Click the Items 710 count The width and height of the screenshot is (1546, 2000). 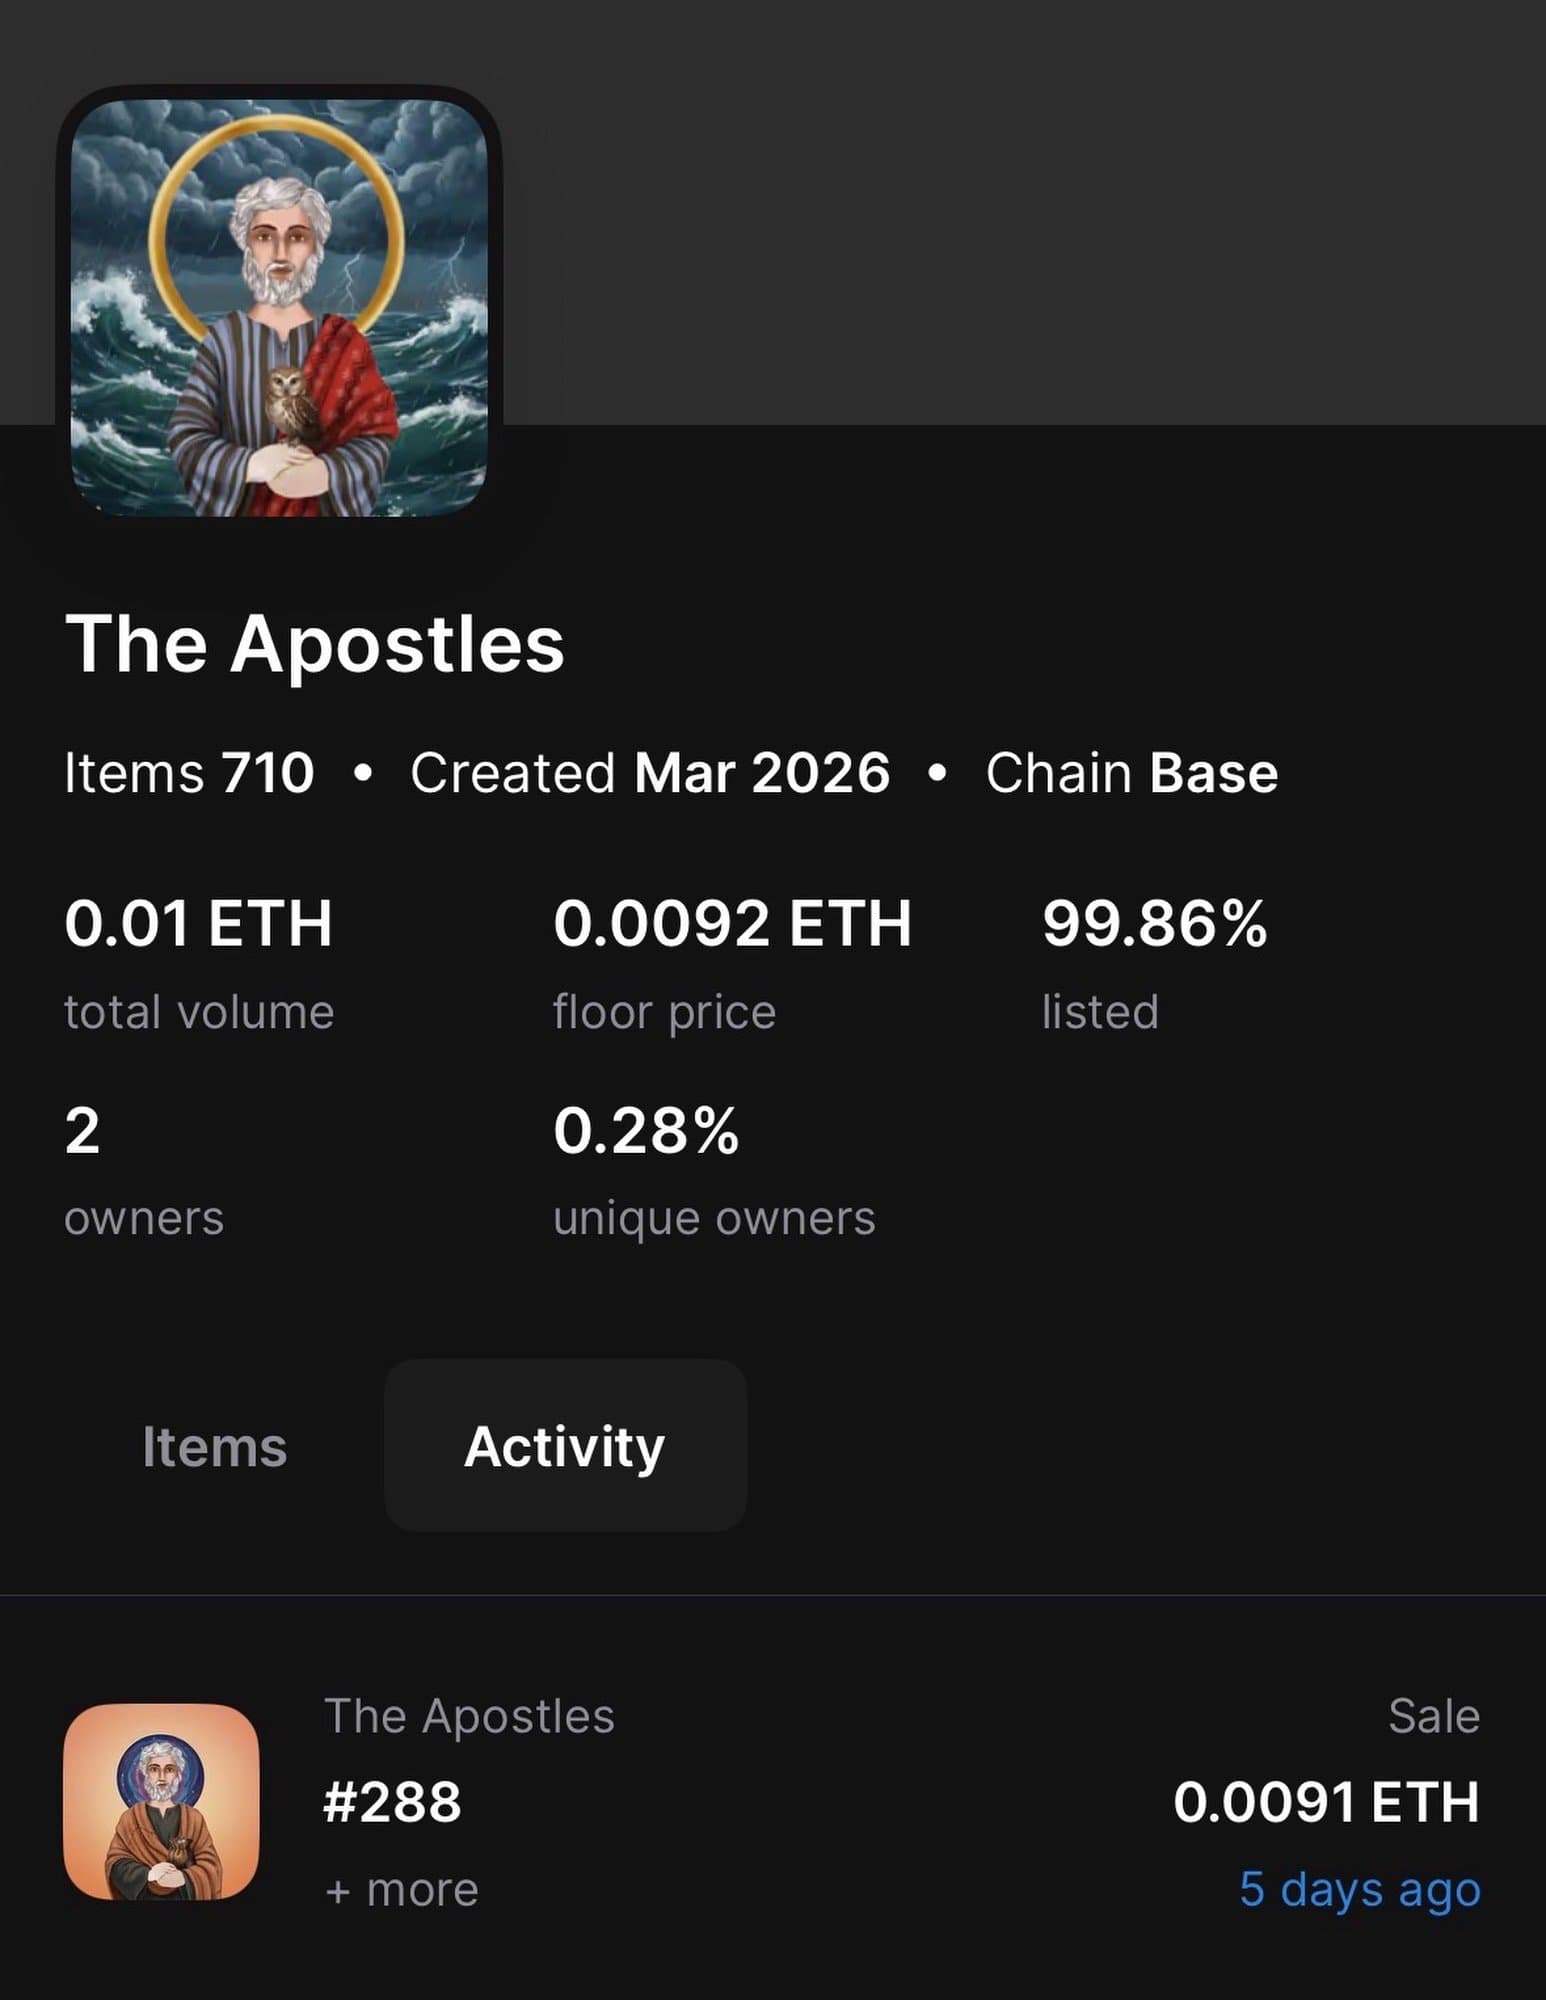(x=189, y=773)
